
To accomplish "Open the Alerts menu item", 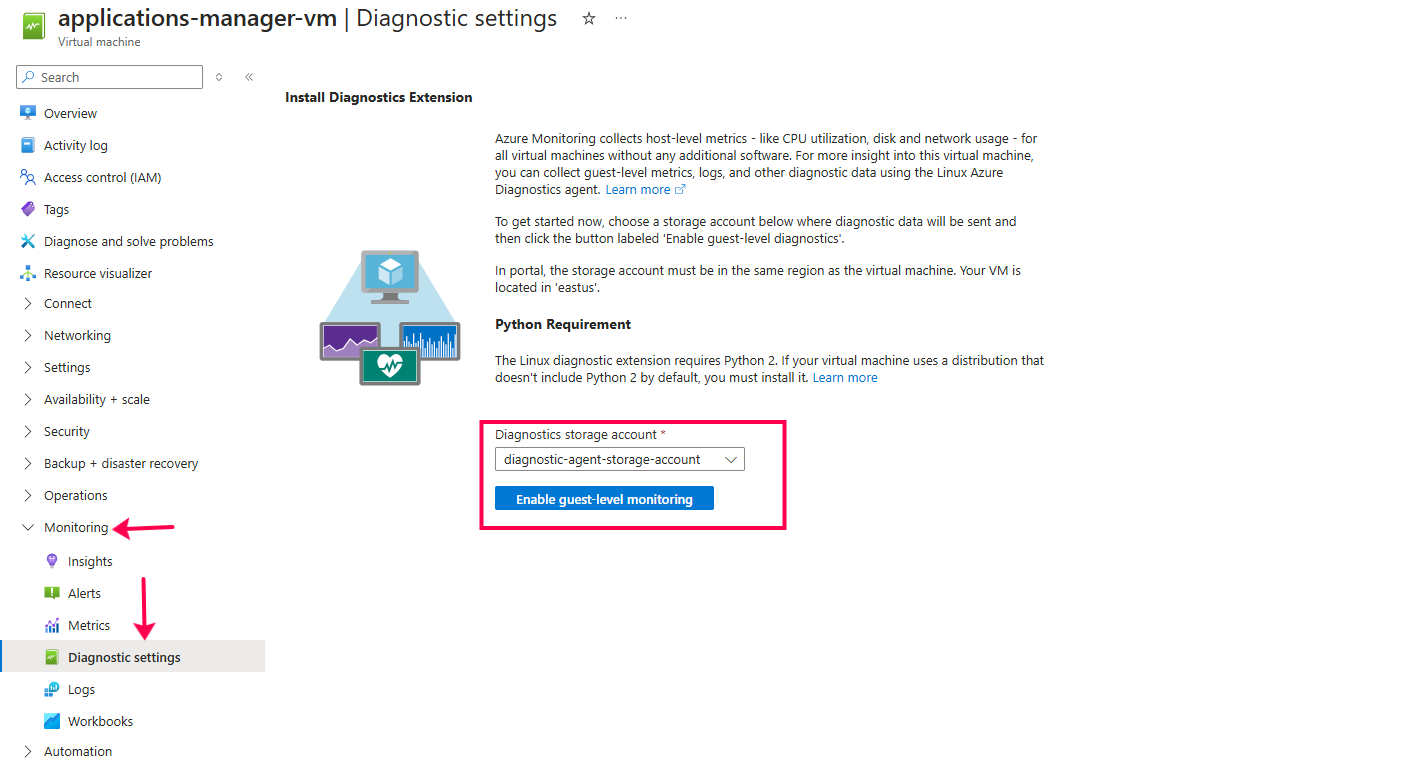I will pyautogui.click(x=84, y=593).
